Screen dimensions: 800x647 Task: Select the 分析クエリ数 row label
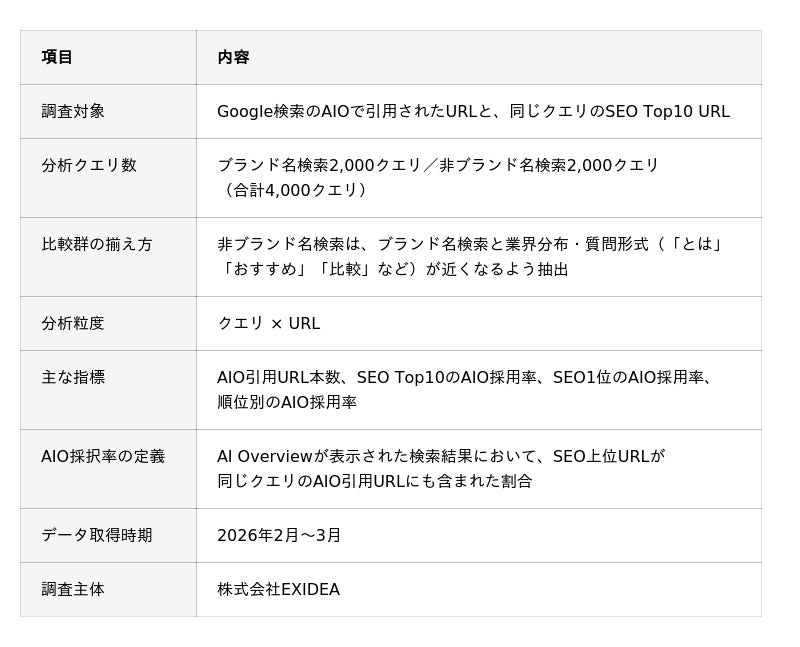(x=89, y=165)
